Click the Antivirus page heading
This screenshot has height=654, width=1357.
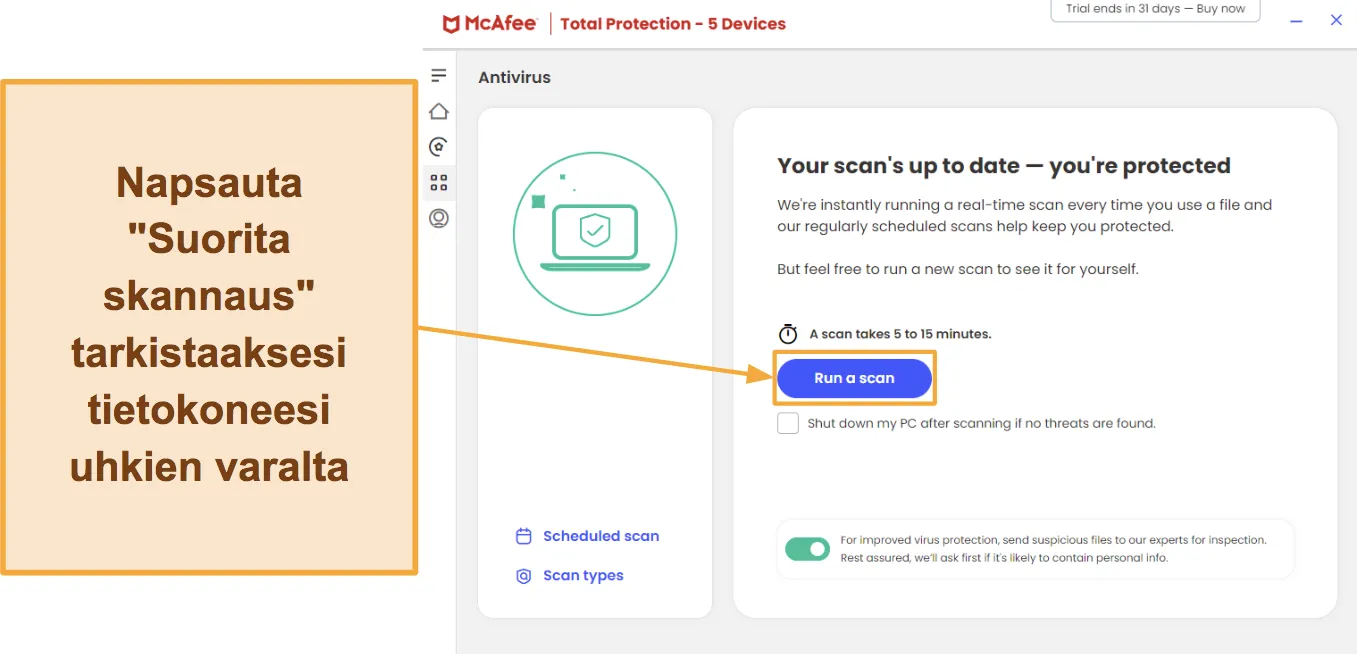pos(514,77)
